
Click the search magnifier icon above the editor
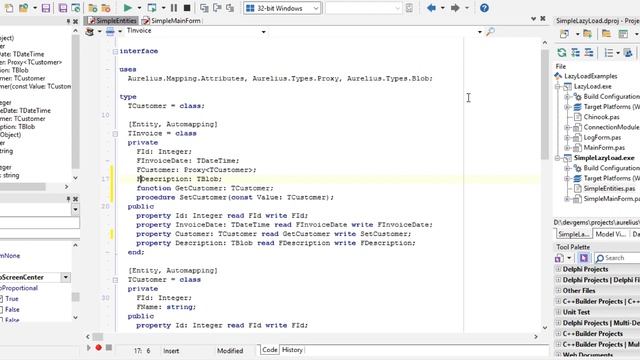coord(490,31)
